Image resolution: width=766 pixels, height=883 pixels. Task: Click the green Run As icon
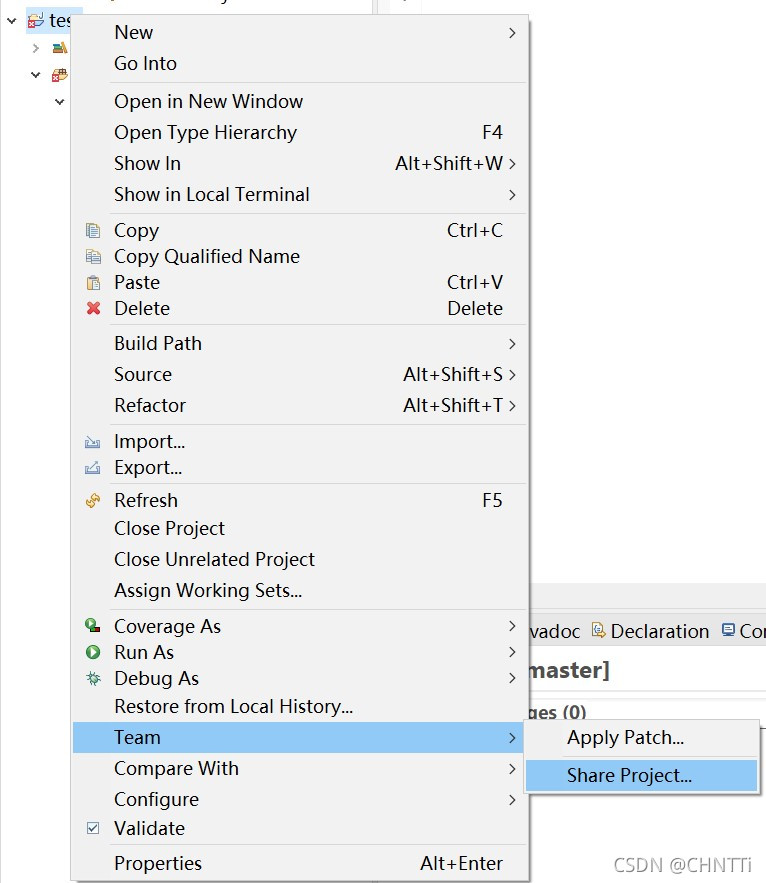coord(93,652)
